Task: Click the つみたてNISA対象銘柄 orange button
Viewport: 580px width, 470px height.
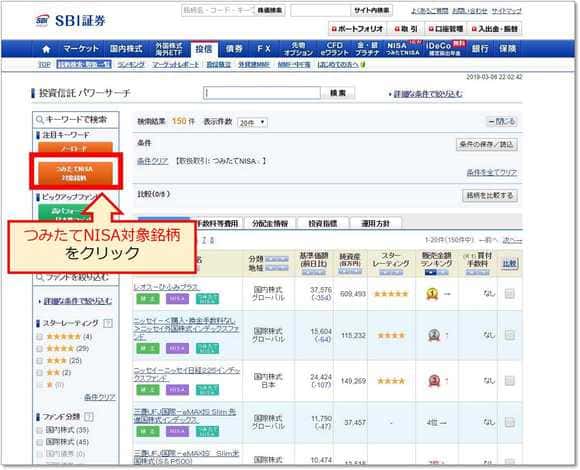Action: coord(75,173)
